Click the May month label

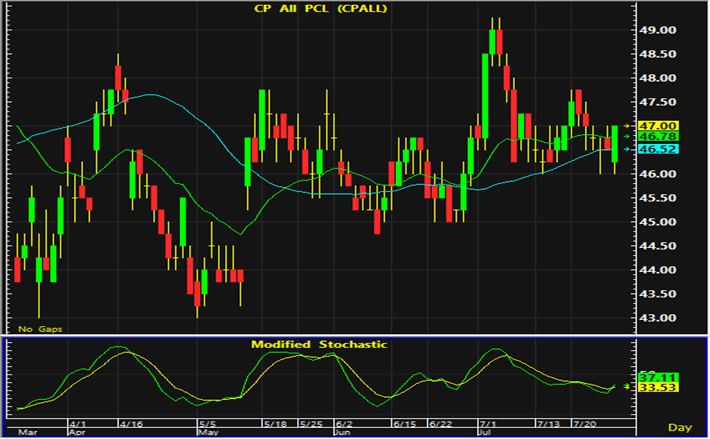pos(209,433)
